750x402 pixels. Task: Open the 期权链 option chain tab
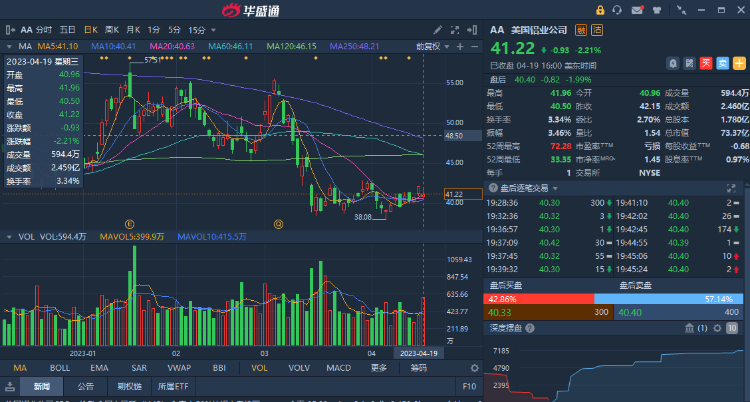click(x=131, y=387)
